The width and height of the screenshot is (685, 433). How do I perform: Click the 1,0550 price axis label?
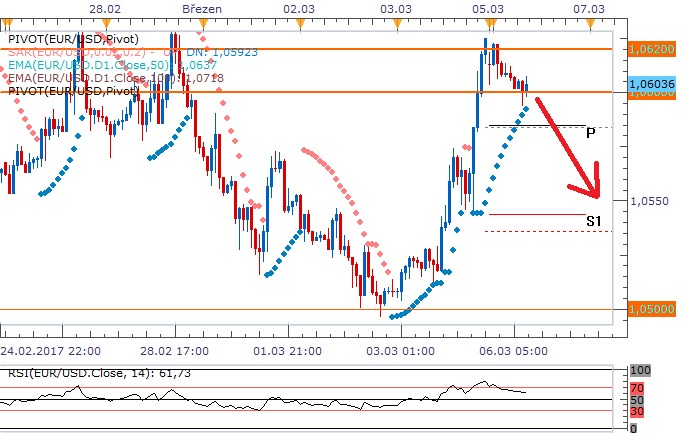(x=649, y=201)
